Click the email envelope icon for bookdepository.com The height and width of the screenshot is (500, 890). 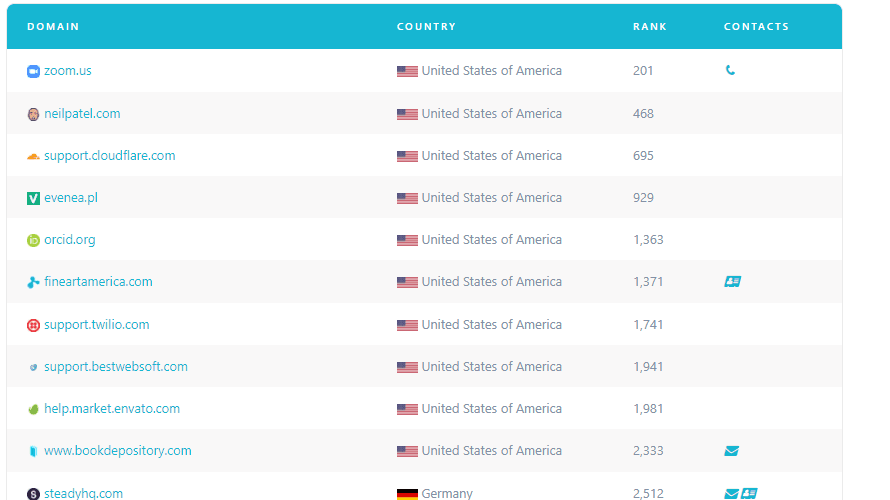(x=732, y=451)
